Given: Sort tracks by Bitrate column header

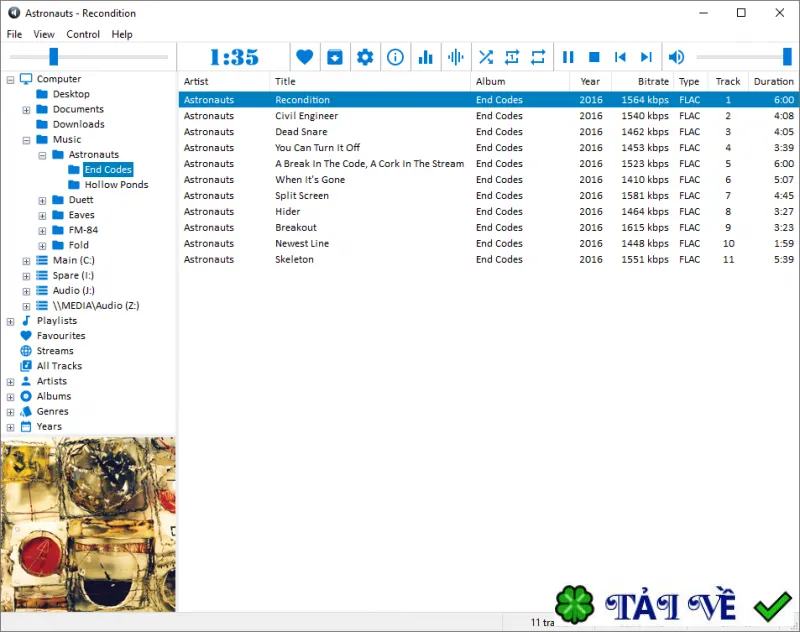Looking at the screenshot, I should coord(653,81).
